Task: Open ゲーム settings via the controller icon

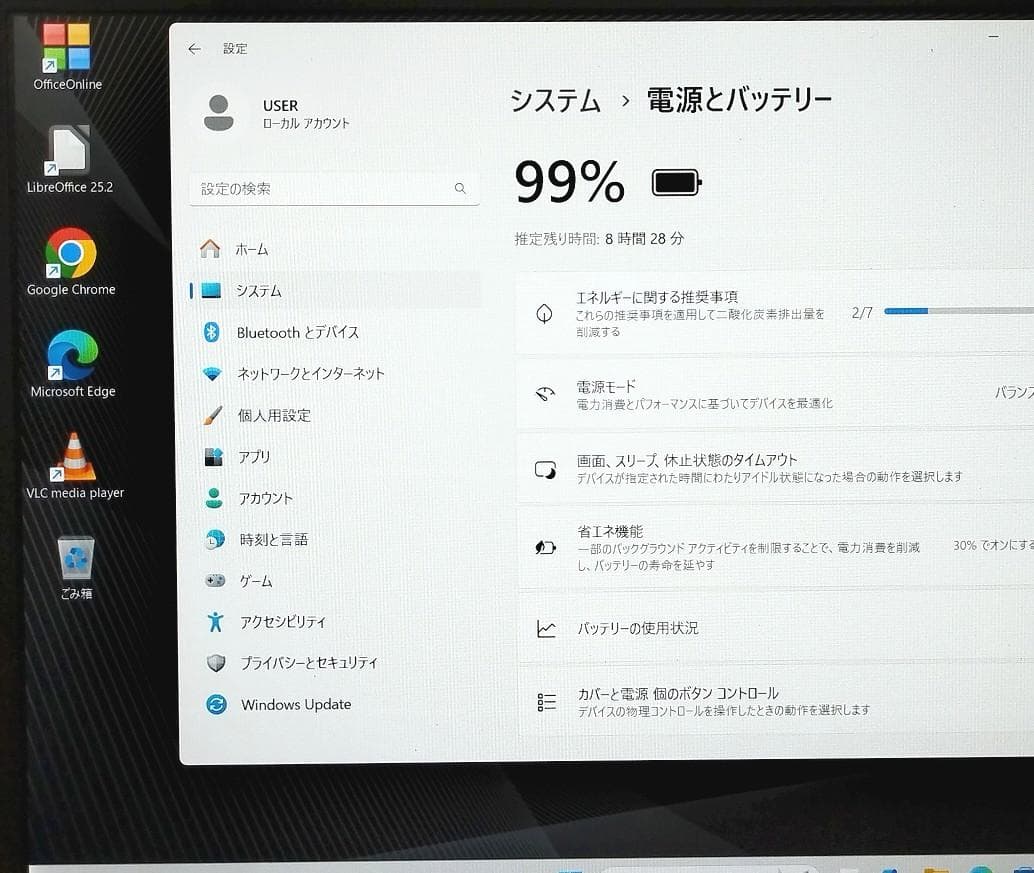Action: tap(216, 580)
